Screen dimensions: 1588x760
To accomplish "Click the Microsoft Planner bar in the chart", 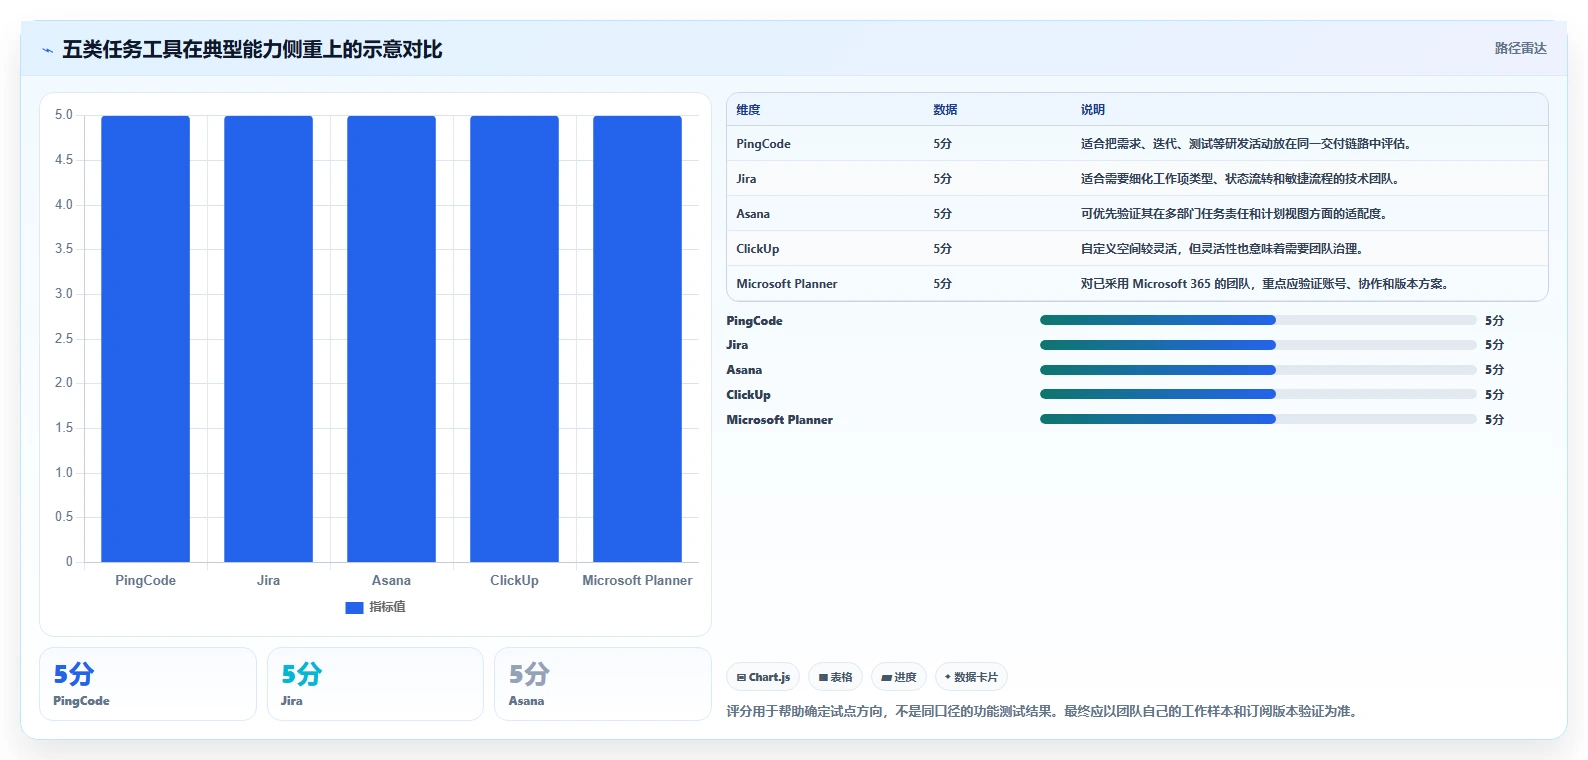I will [637, 339].
